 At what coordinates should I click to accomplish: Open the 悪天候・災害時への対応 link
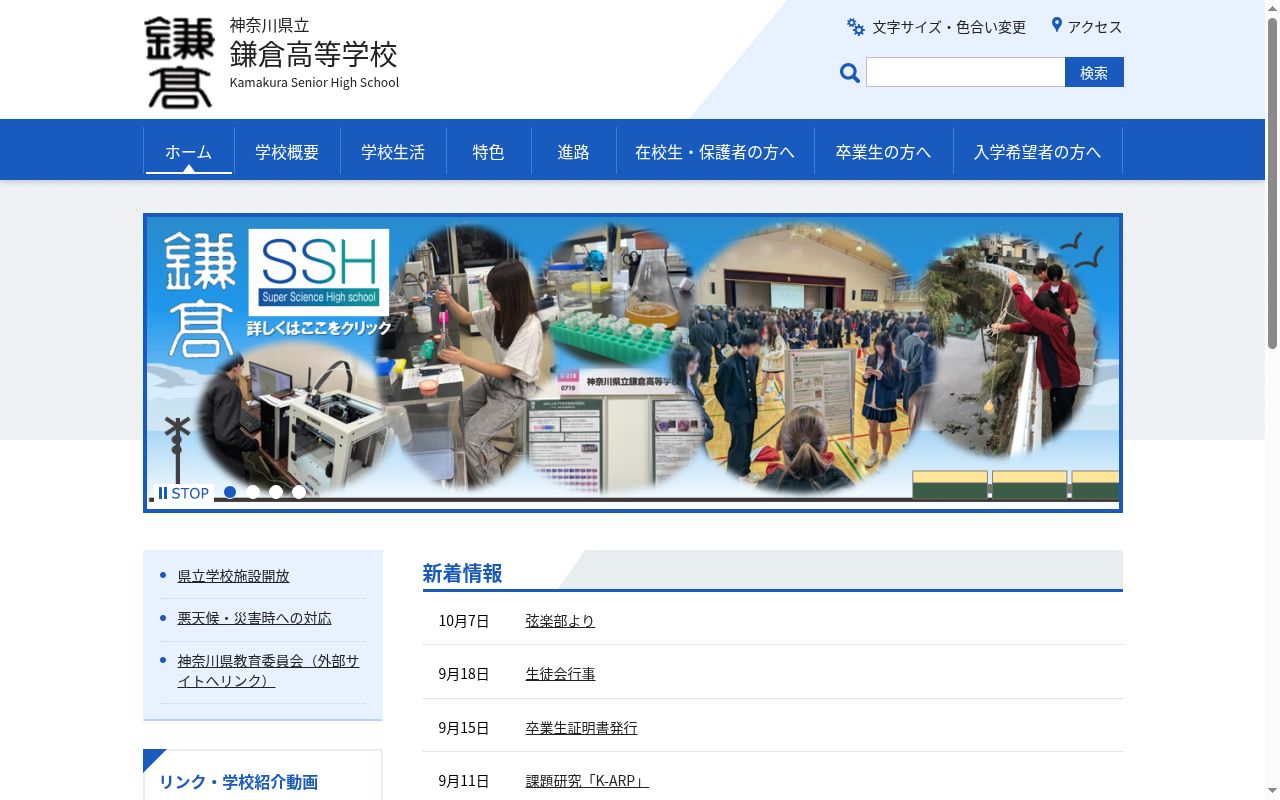(254, 618)
